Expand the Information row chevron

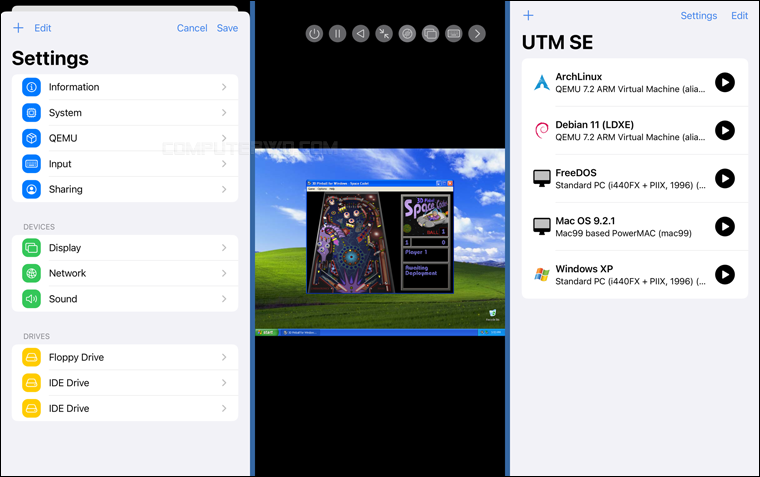tap(224, 87)
